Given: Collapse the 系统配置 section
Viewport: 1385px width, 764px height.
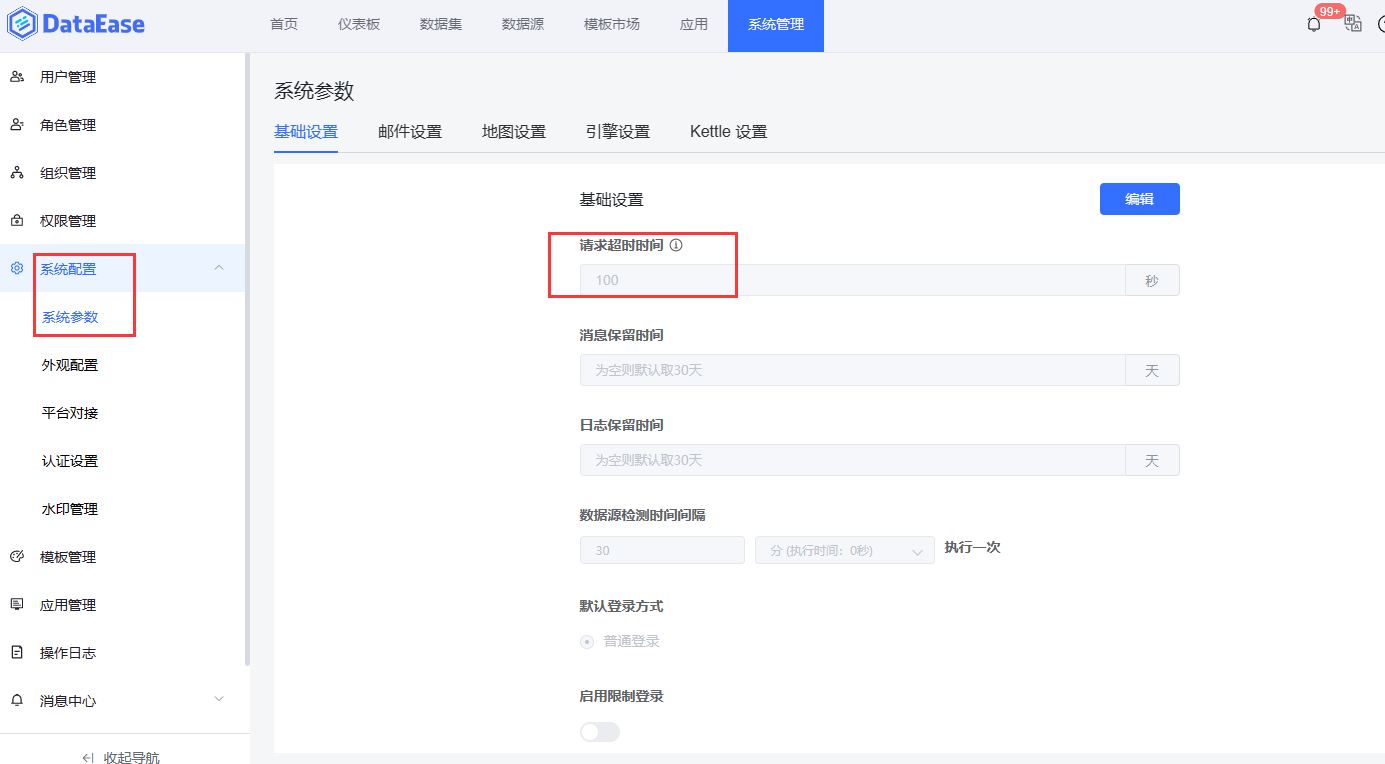Looking at the screenshot, I should tap(218, 267).
